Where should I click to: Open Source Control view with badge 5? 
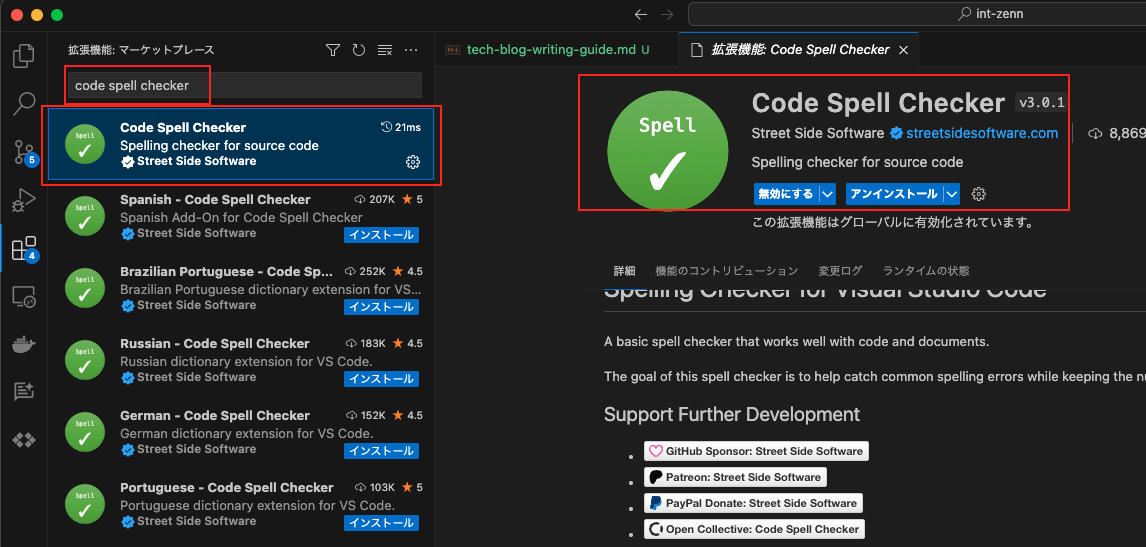coord(24,153)
